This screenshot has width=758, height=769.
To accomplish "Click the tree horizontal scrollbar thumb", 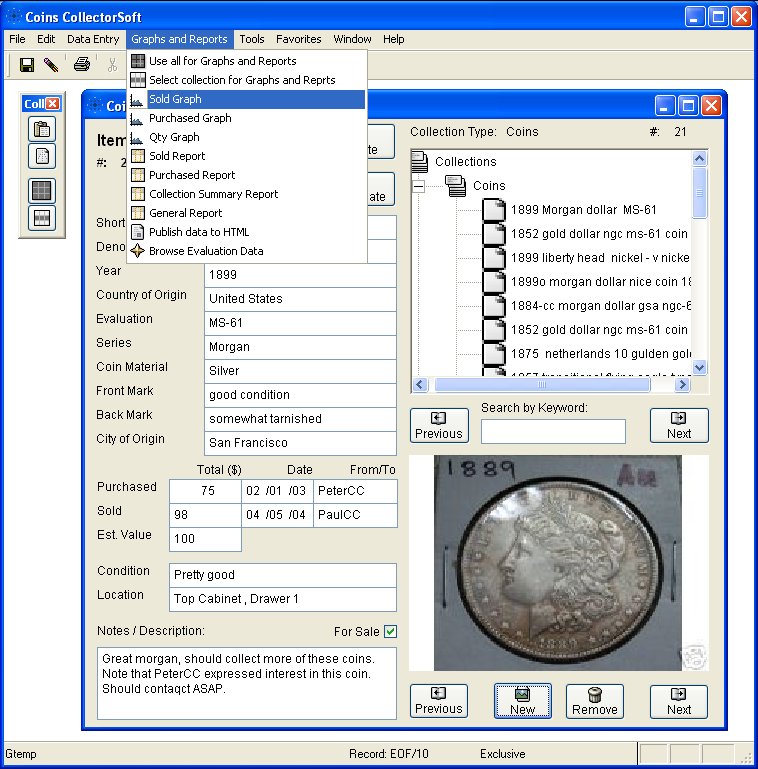I will [x=542, y=384].
